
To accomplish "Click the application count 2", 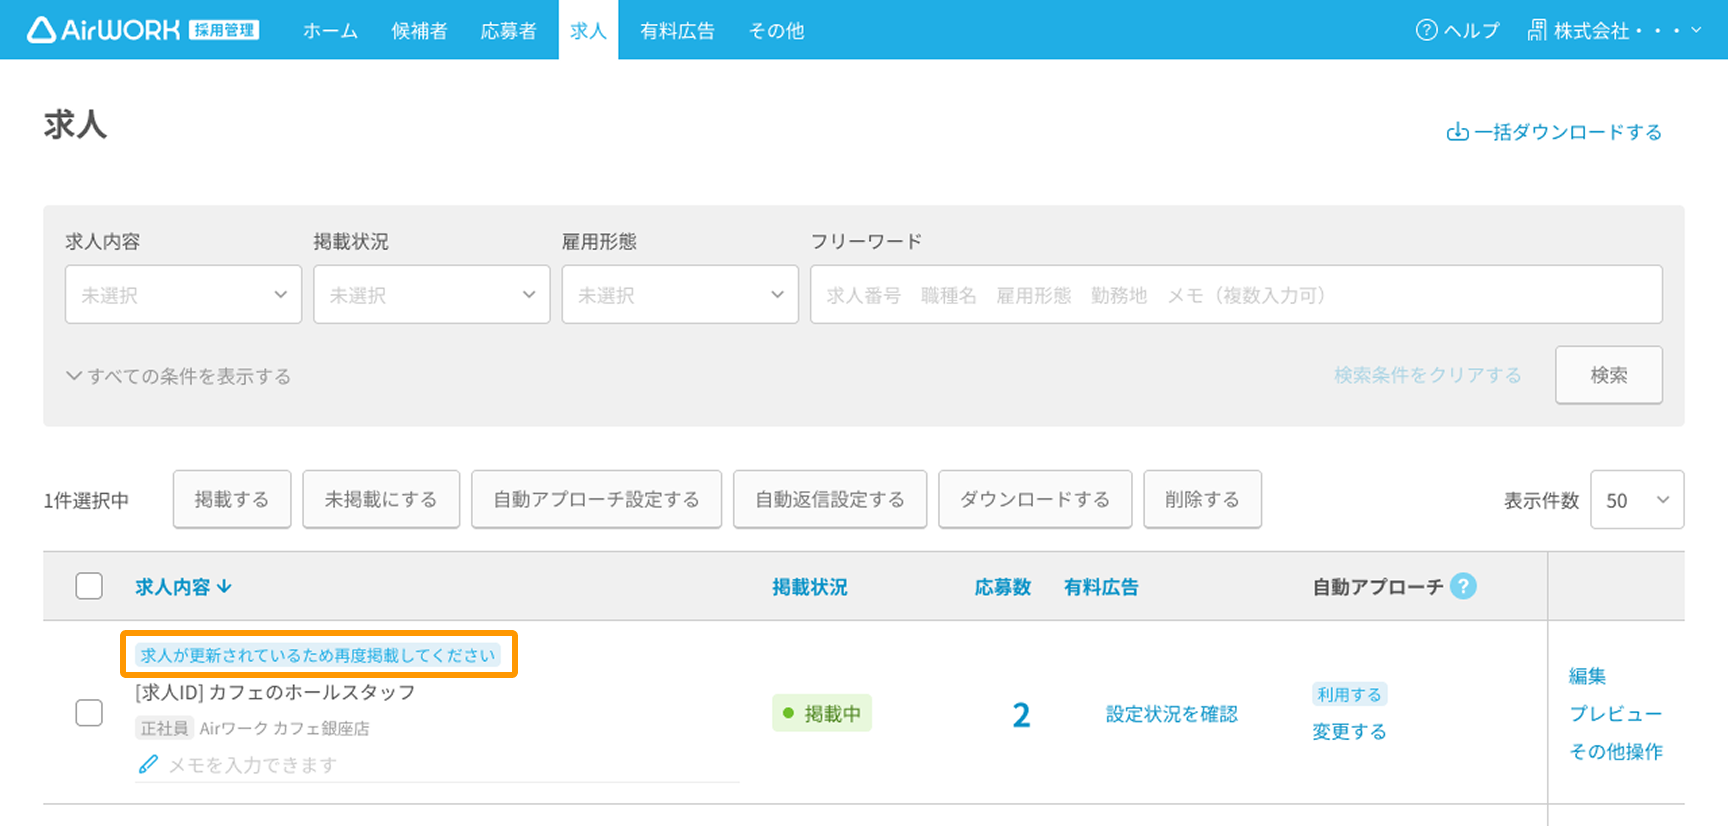I will [1021, 715].
